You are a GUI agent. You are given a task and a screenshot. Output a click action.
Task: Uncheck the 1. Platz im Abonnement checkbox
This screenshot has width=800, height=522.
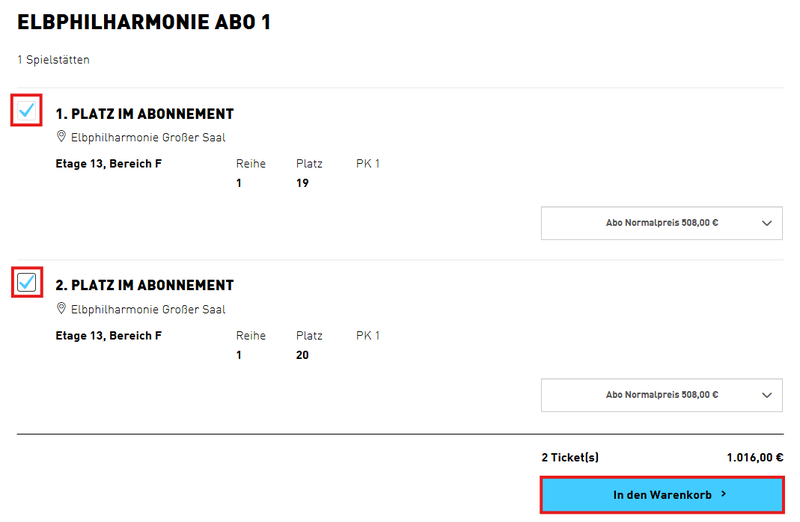pos(27,110)
